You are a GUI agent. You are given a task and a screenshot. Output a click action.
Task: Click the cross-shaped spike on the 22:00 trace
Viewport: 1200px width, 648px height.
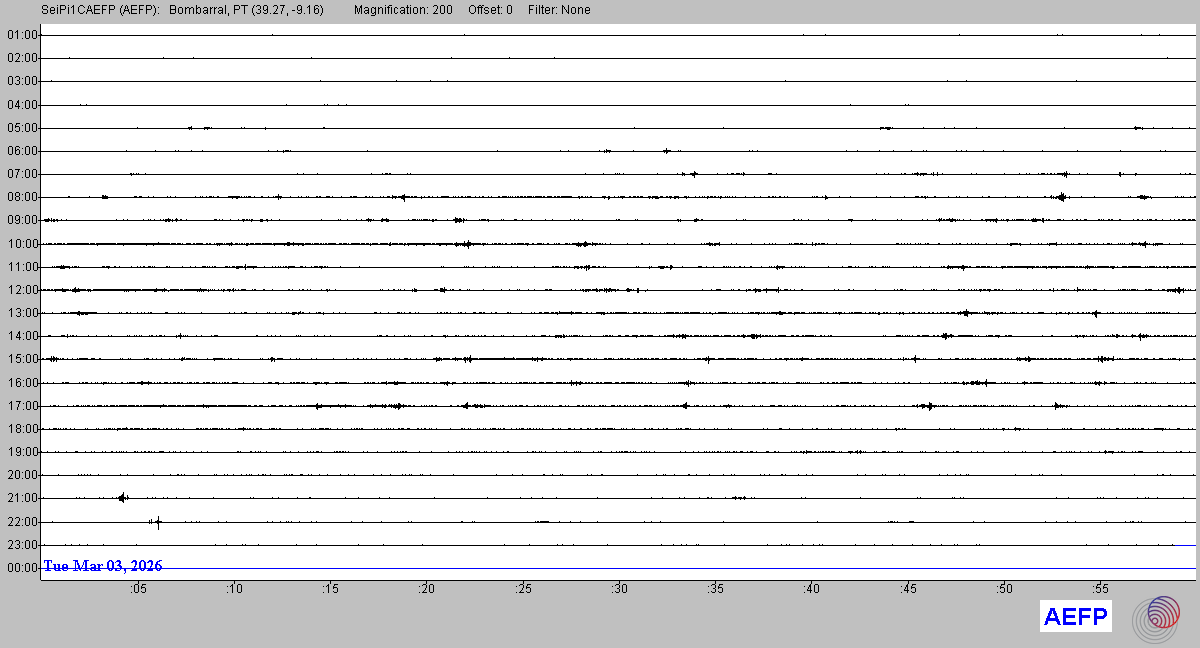point(157,521)
